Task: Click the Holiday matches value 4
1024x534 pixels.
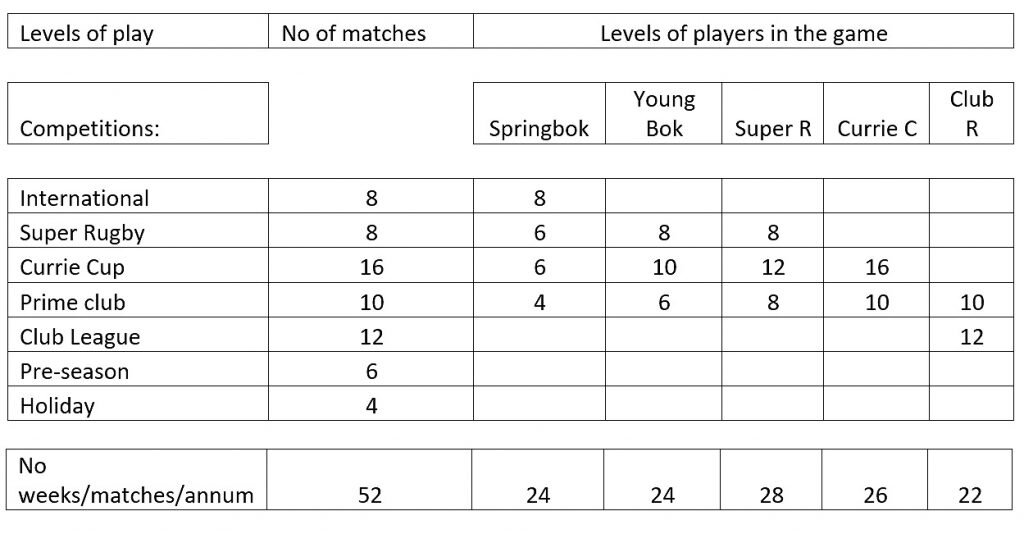Action: tap(370, 403)
